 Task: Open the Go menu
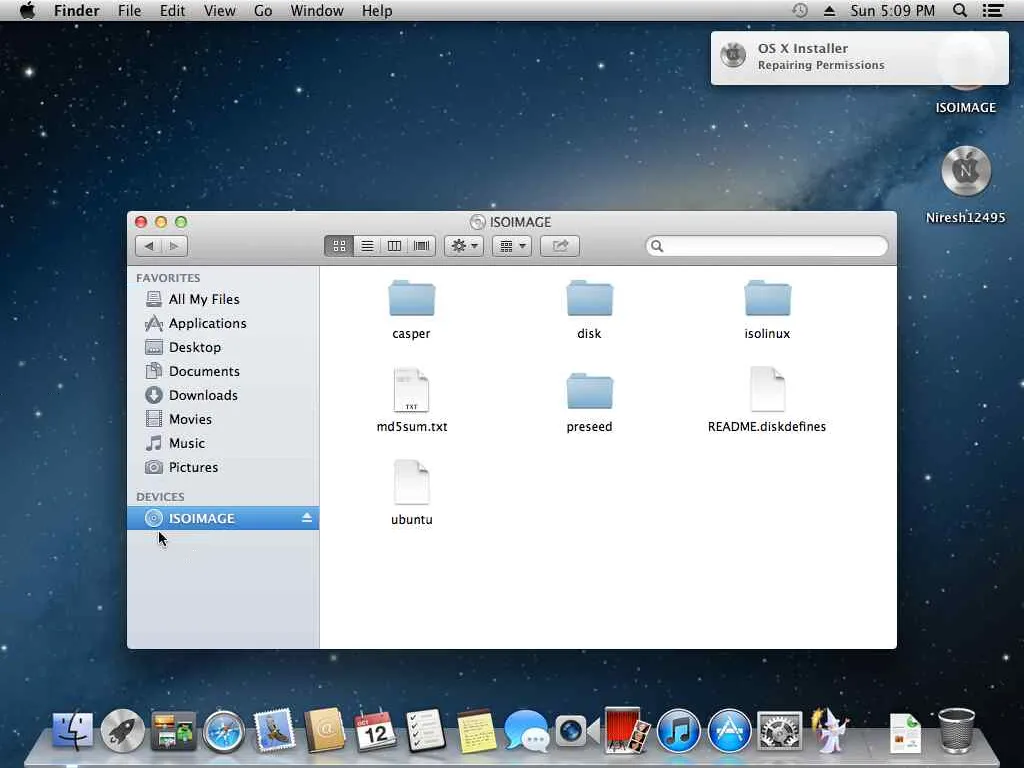tap(263, 11)
